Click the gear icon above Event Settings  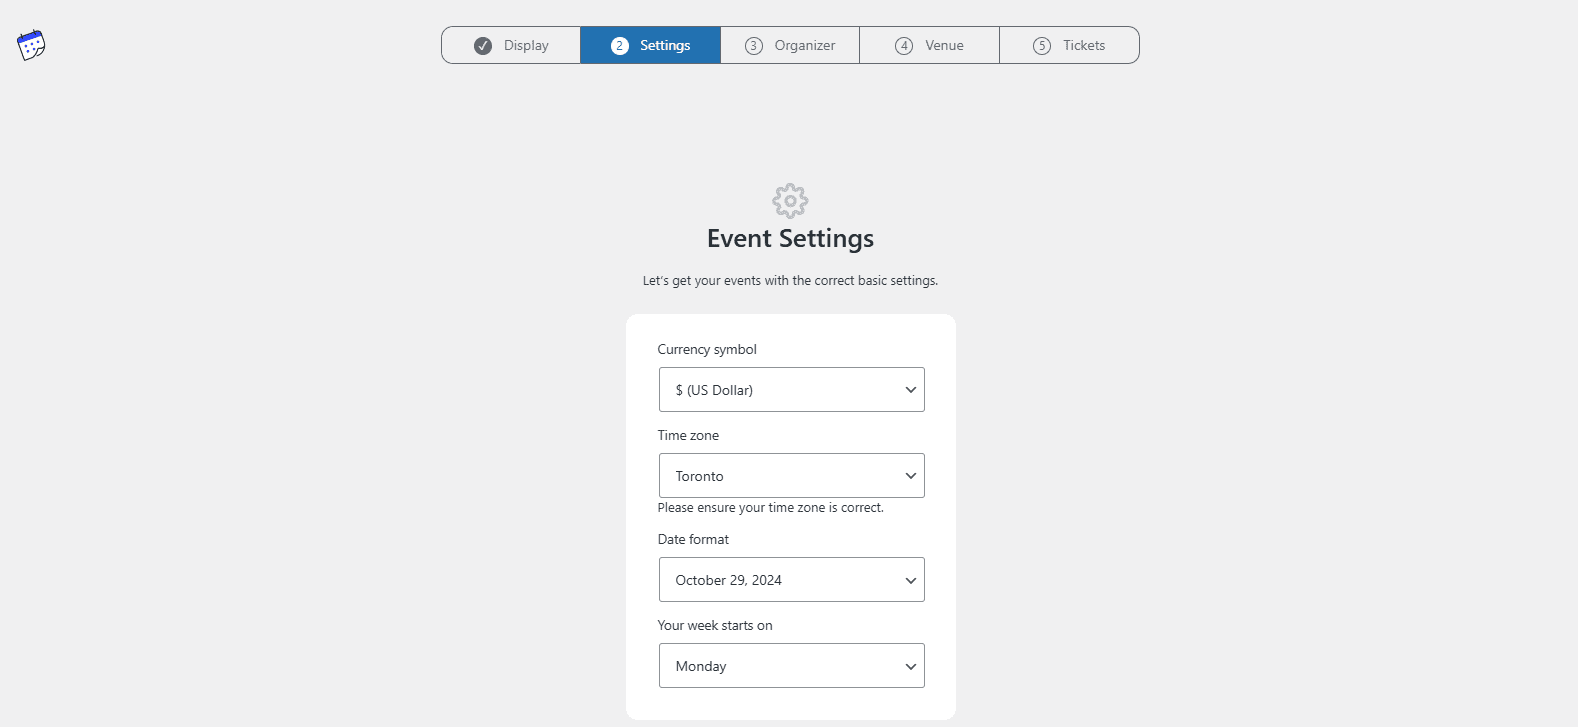pos(790,201)
